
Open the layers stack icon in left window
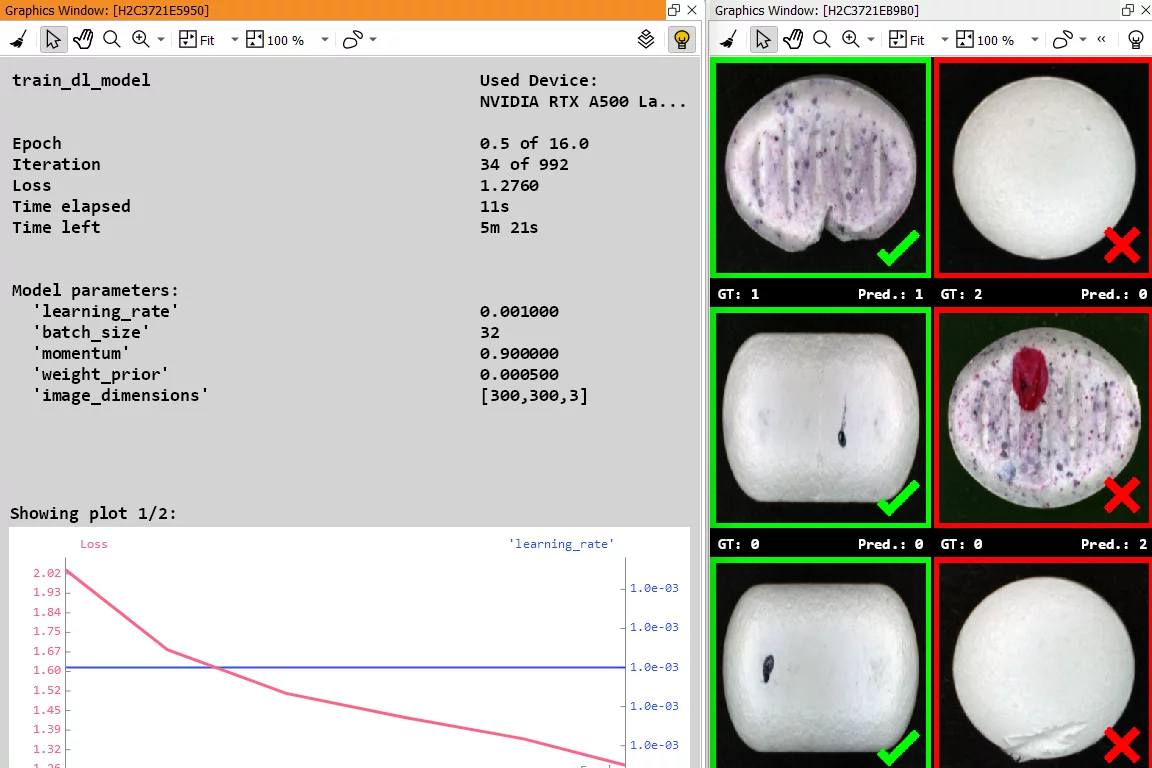(x=646, y=40)
